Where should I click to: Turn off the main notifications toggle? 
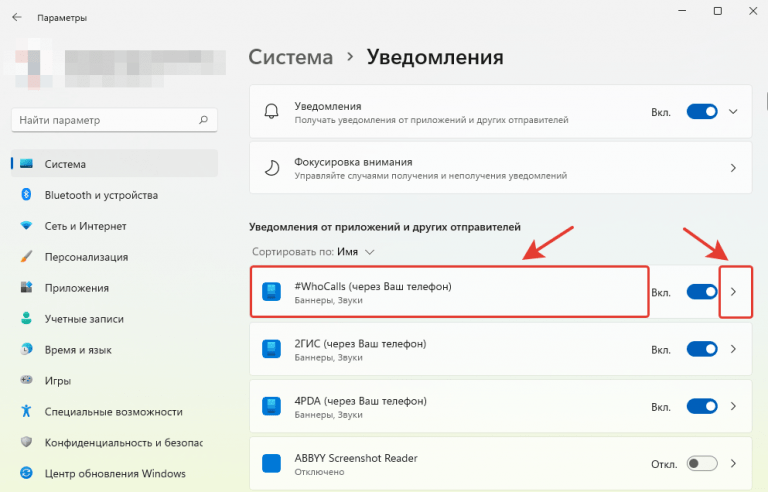tap(702, 112)
